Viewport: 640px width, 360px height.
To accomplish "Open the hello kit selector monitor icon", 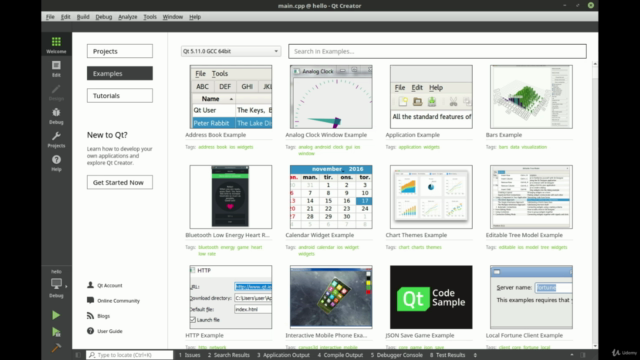I will [56, 283].
